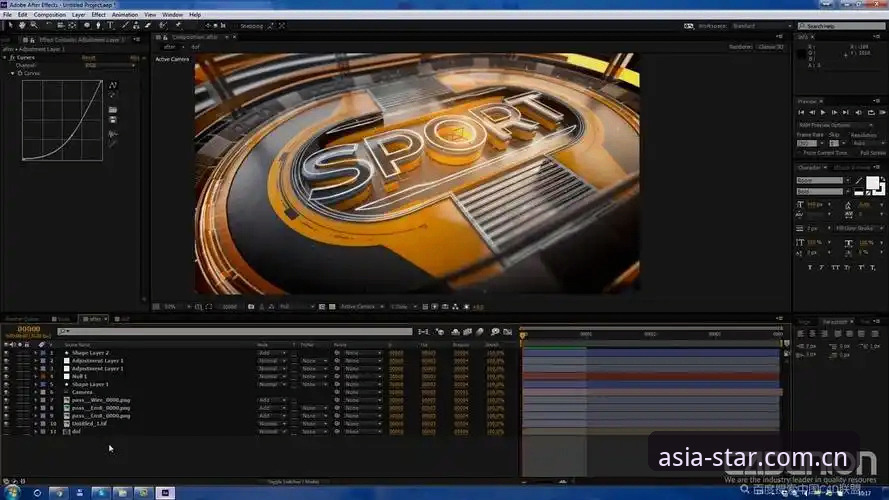Open the File menu

7,15
